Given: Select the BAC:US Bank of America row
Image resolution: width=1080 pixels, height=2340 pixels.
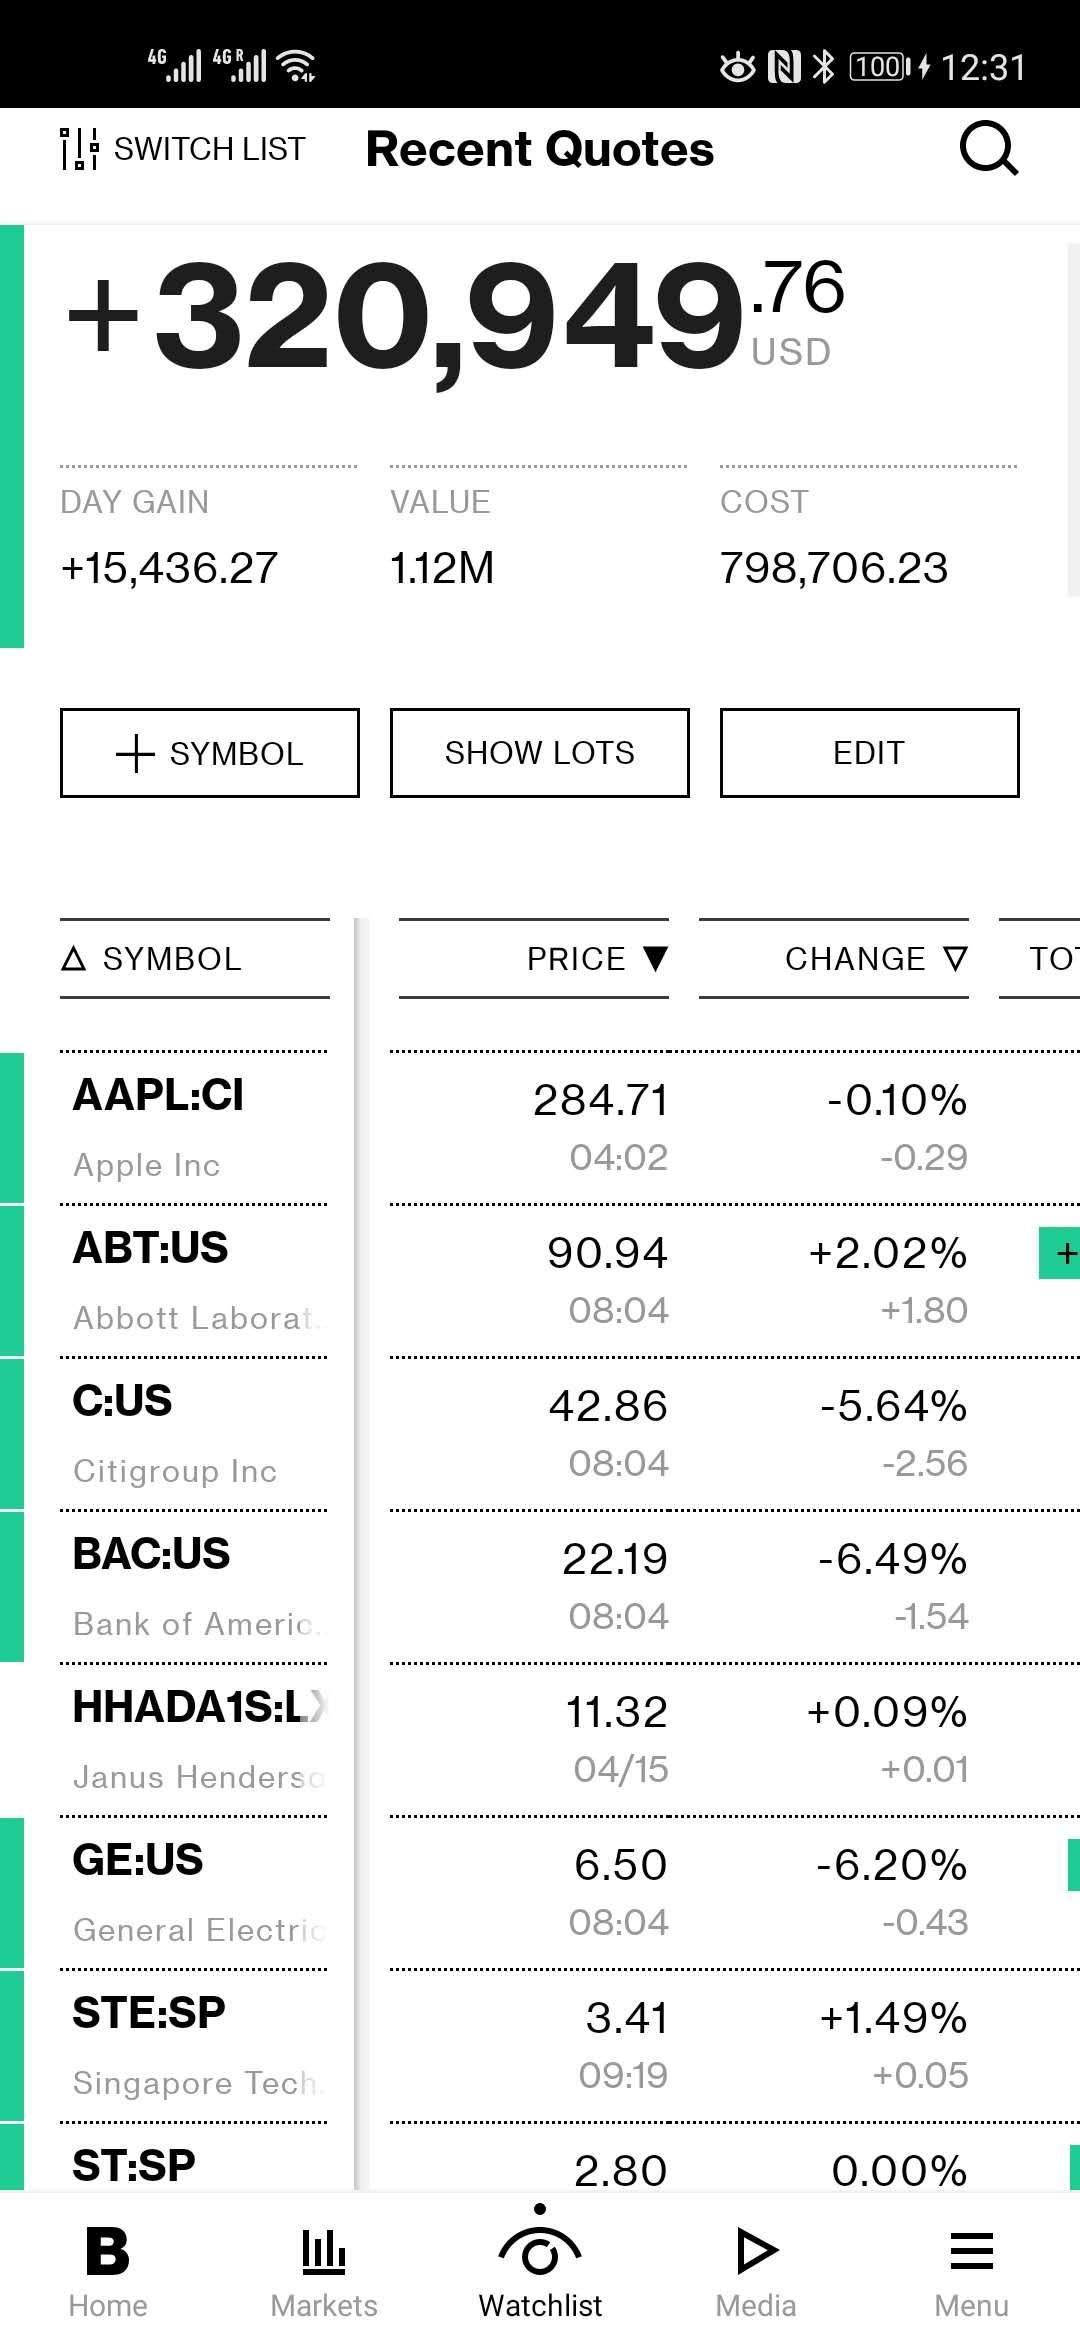Looking at the screenshot, I should (195, 1587).
